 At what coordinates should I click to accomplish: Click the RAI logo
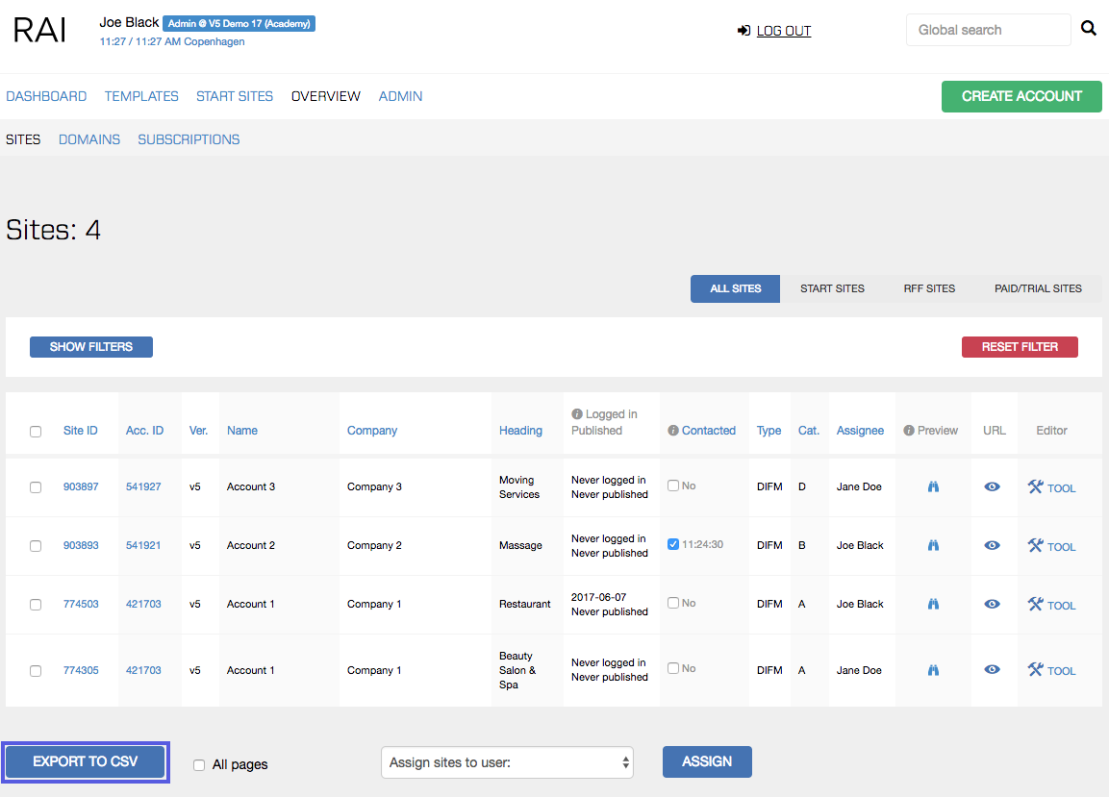point(40,30)
